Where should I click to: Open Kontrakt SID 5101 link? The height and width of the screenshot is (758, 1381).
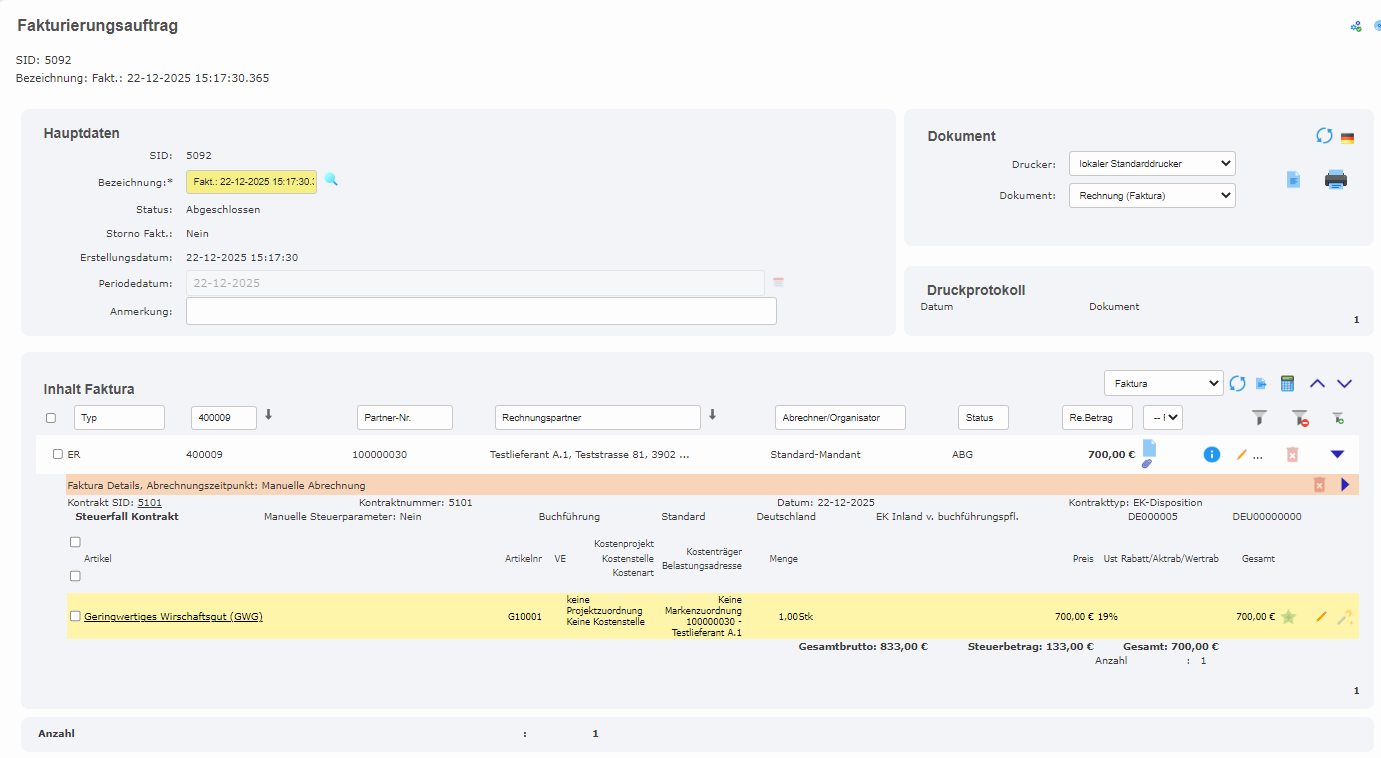point(150,503)
